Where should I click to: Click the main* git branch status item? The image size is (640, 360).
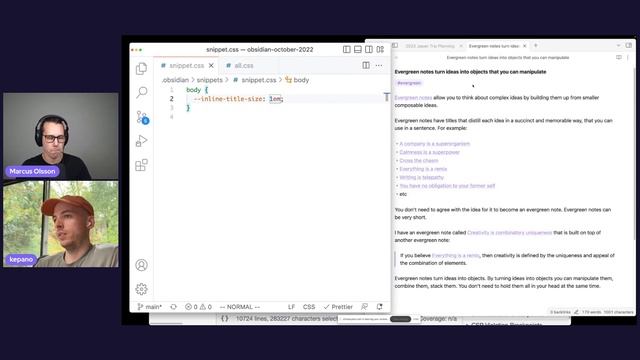(149, 307)
